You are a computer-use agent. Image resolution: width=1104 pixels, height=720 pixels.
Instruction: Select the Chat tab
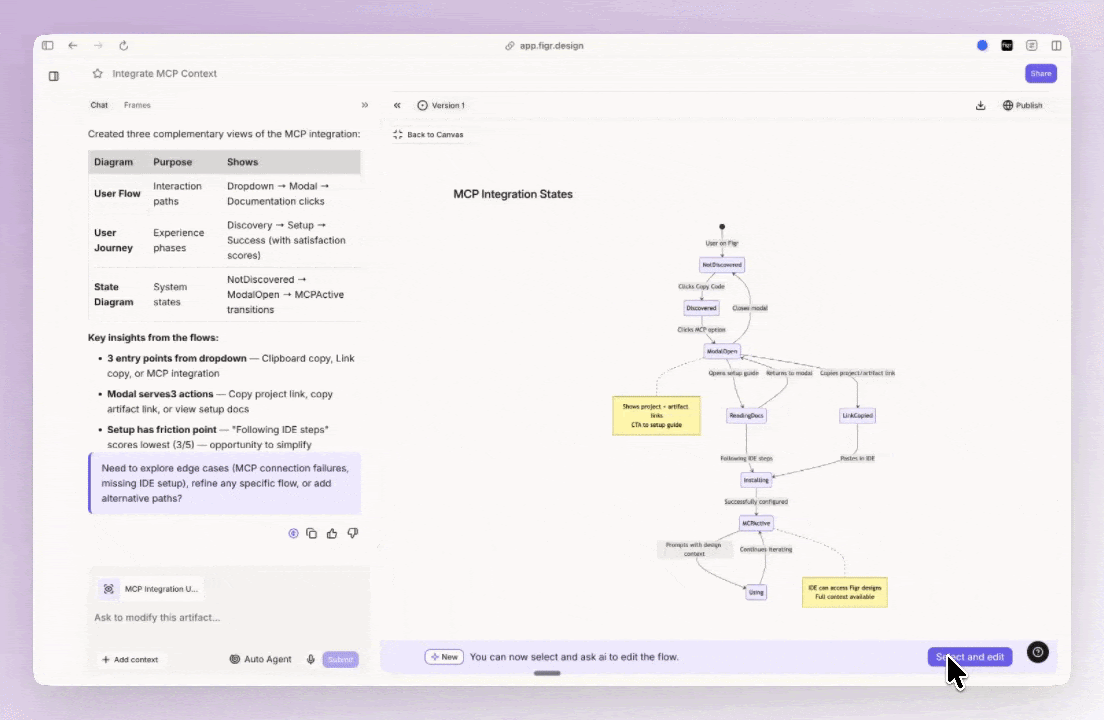[x=99, y=105]
